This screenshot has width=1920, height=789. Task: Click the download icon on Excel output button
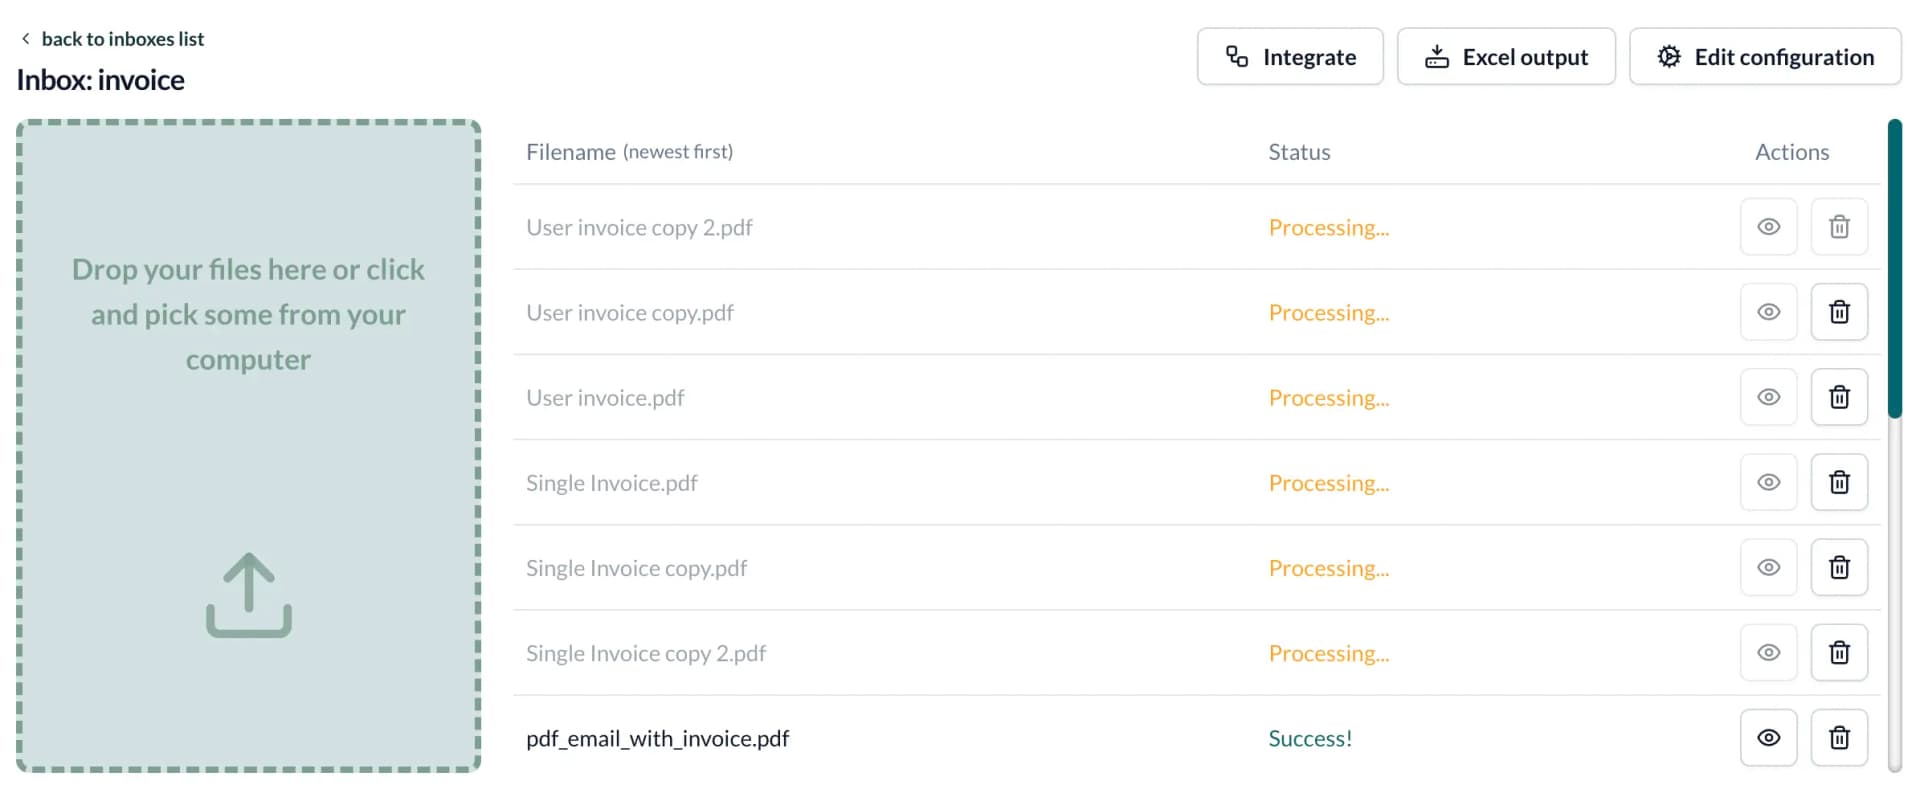tap(1437, 57)
